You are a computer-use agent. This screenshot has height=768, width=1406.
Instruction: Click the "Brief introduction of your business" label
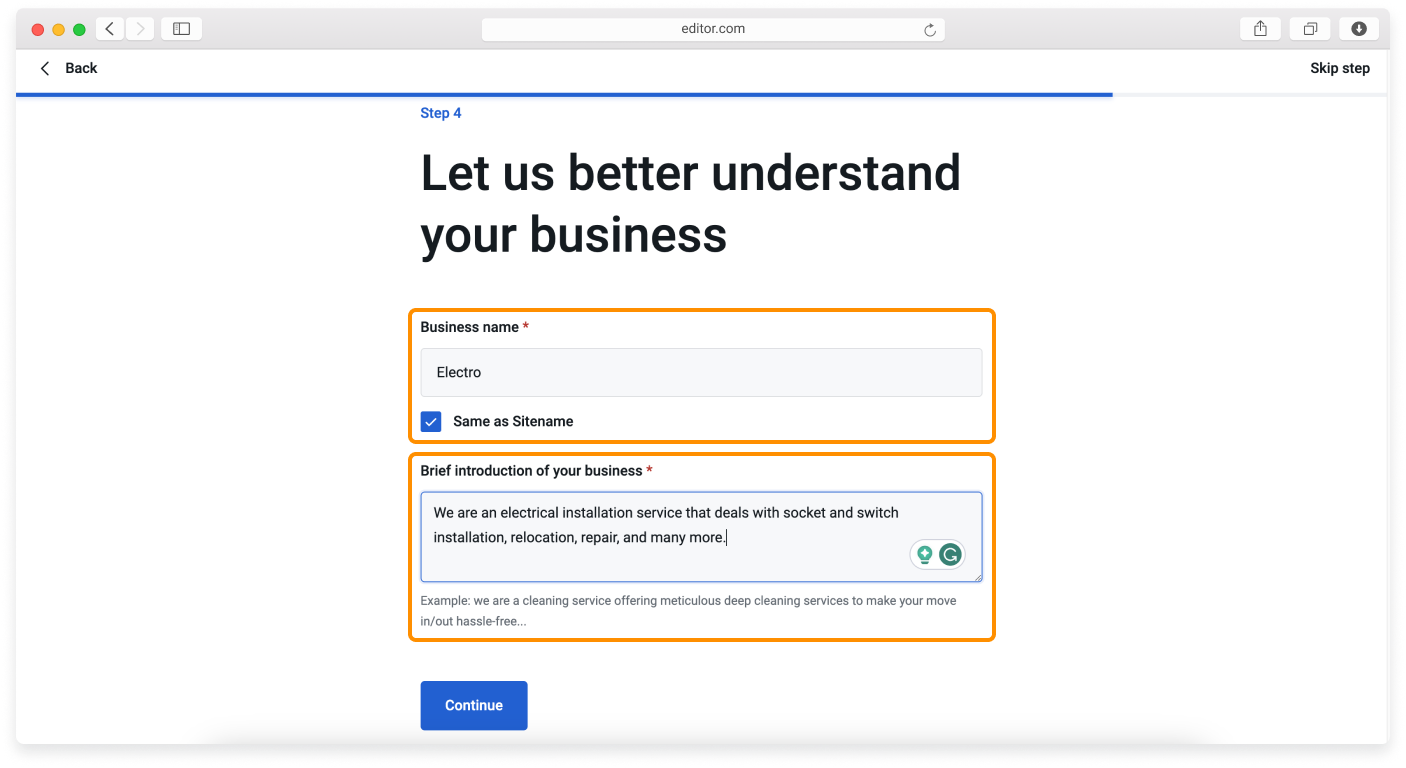[x=531, y=471]
